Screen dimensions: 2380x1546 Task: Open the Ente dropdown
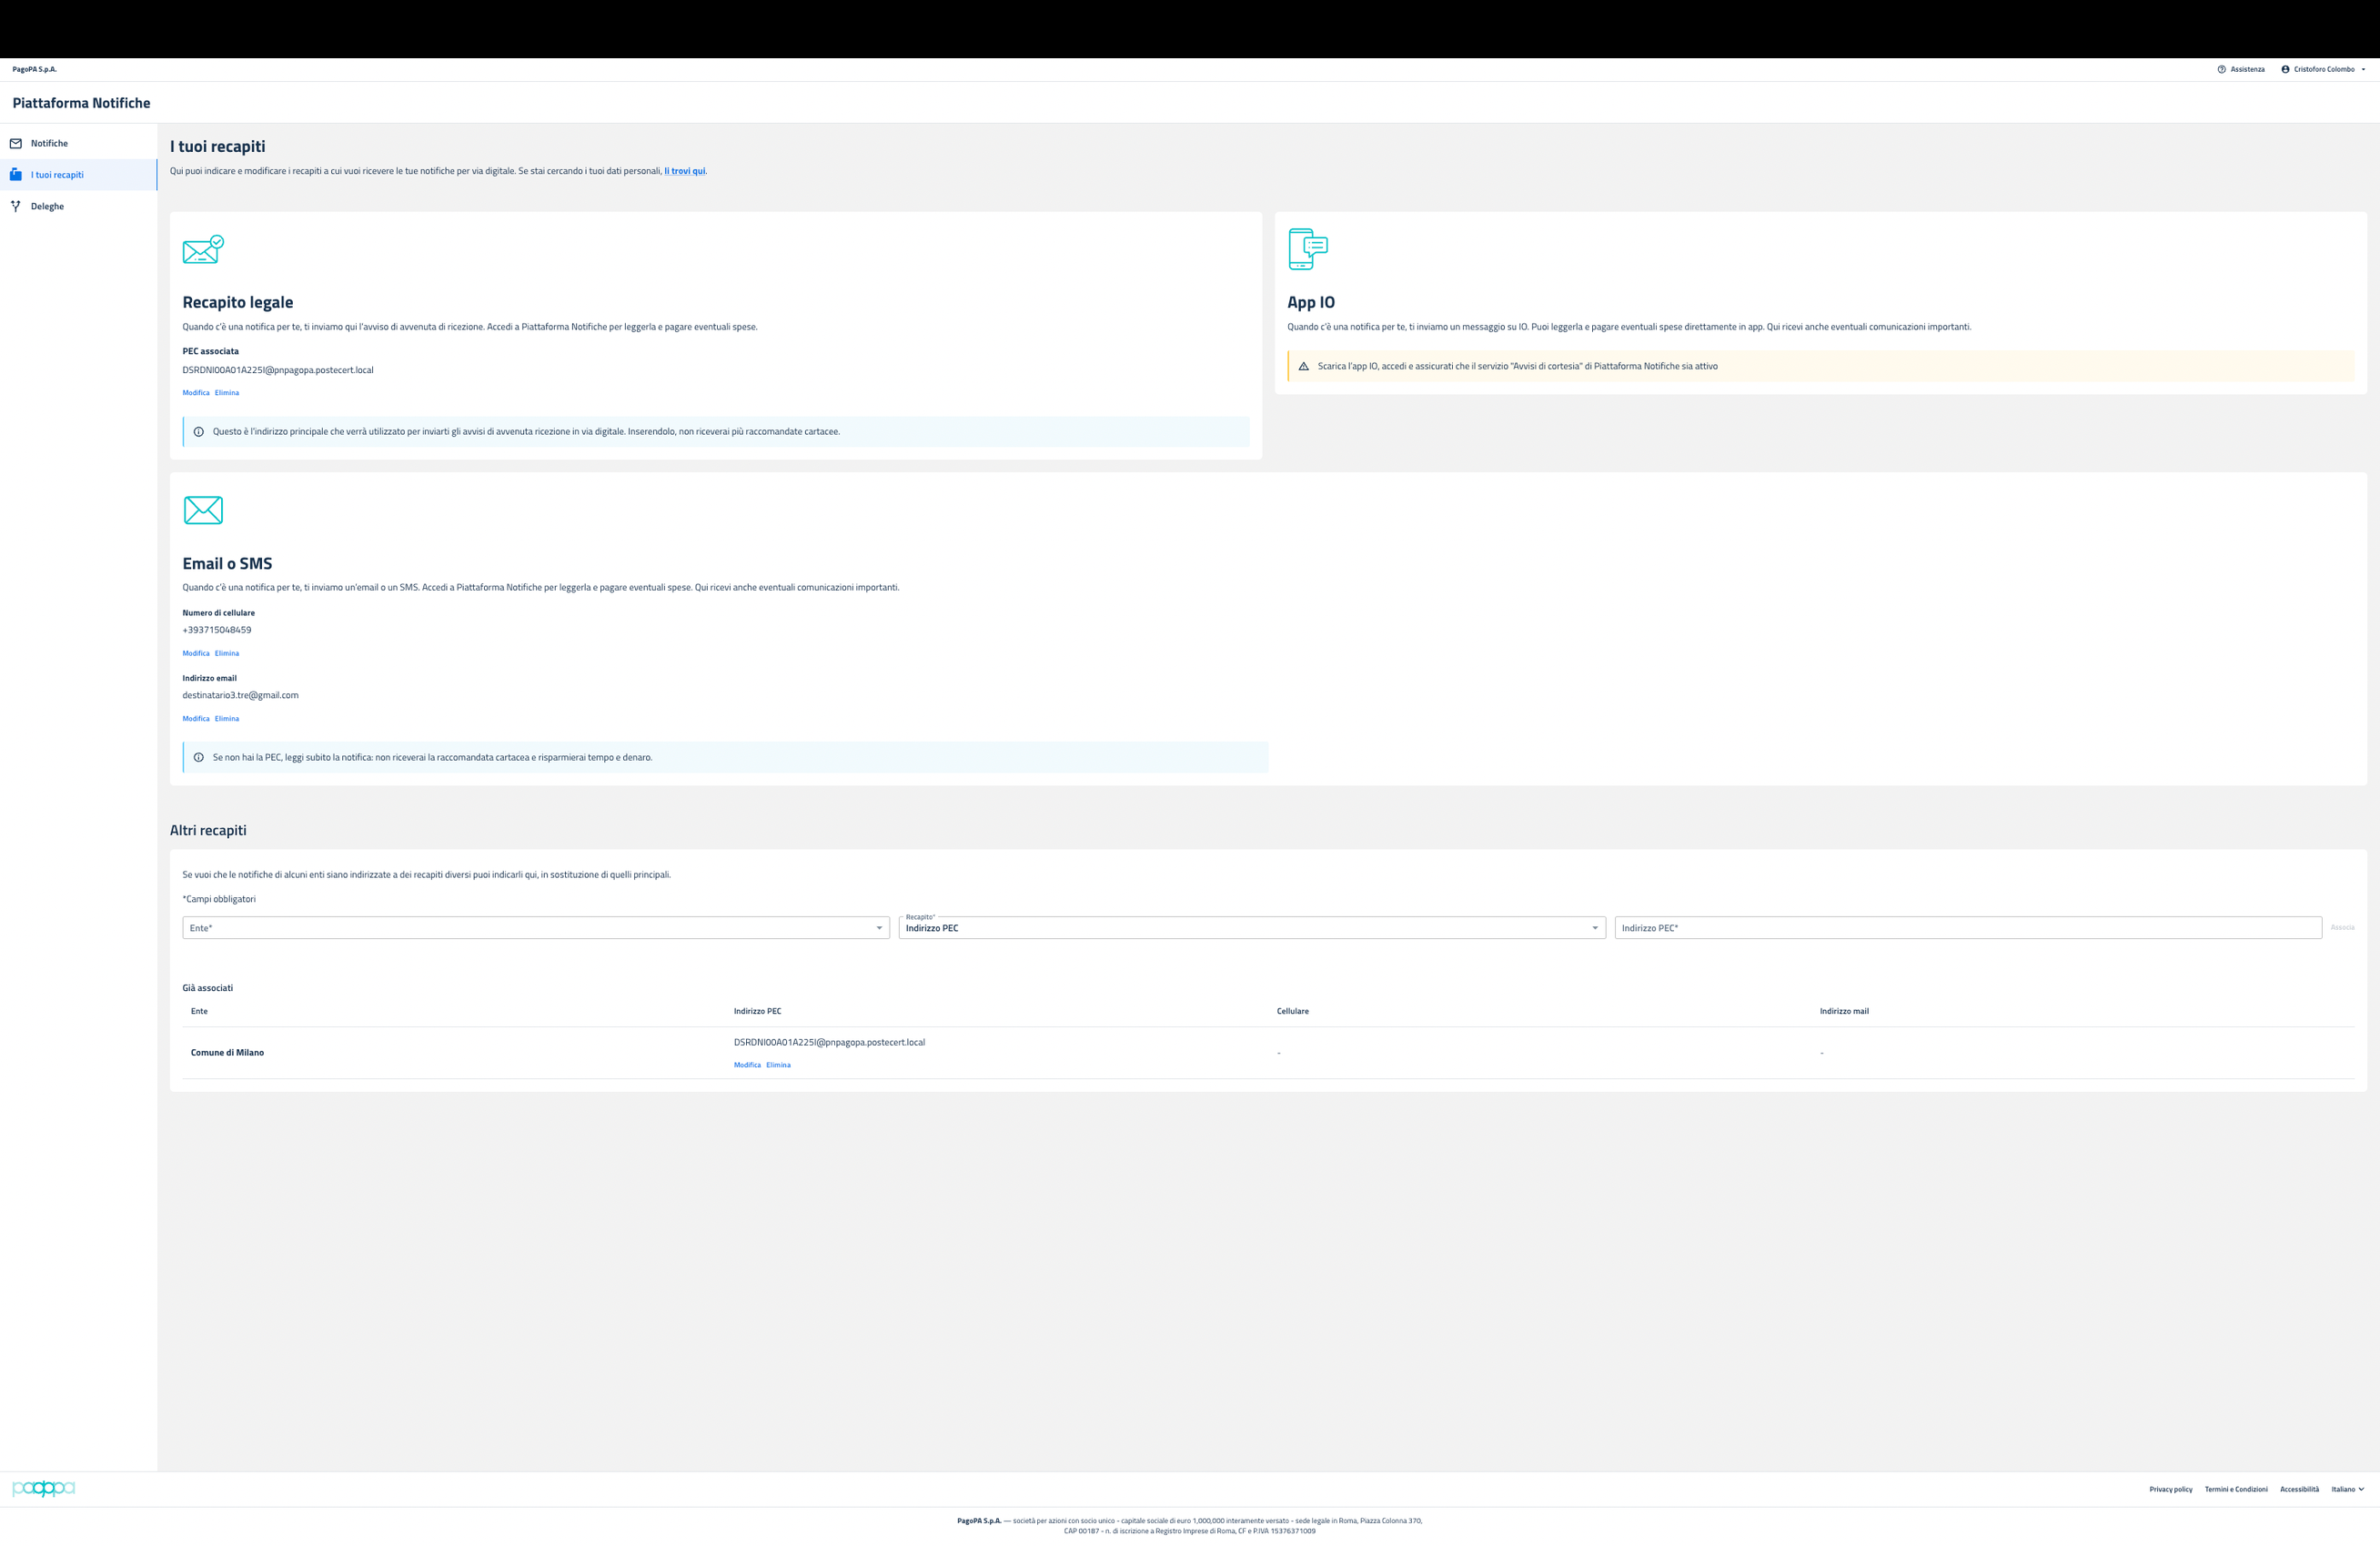[535, 928]
